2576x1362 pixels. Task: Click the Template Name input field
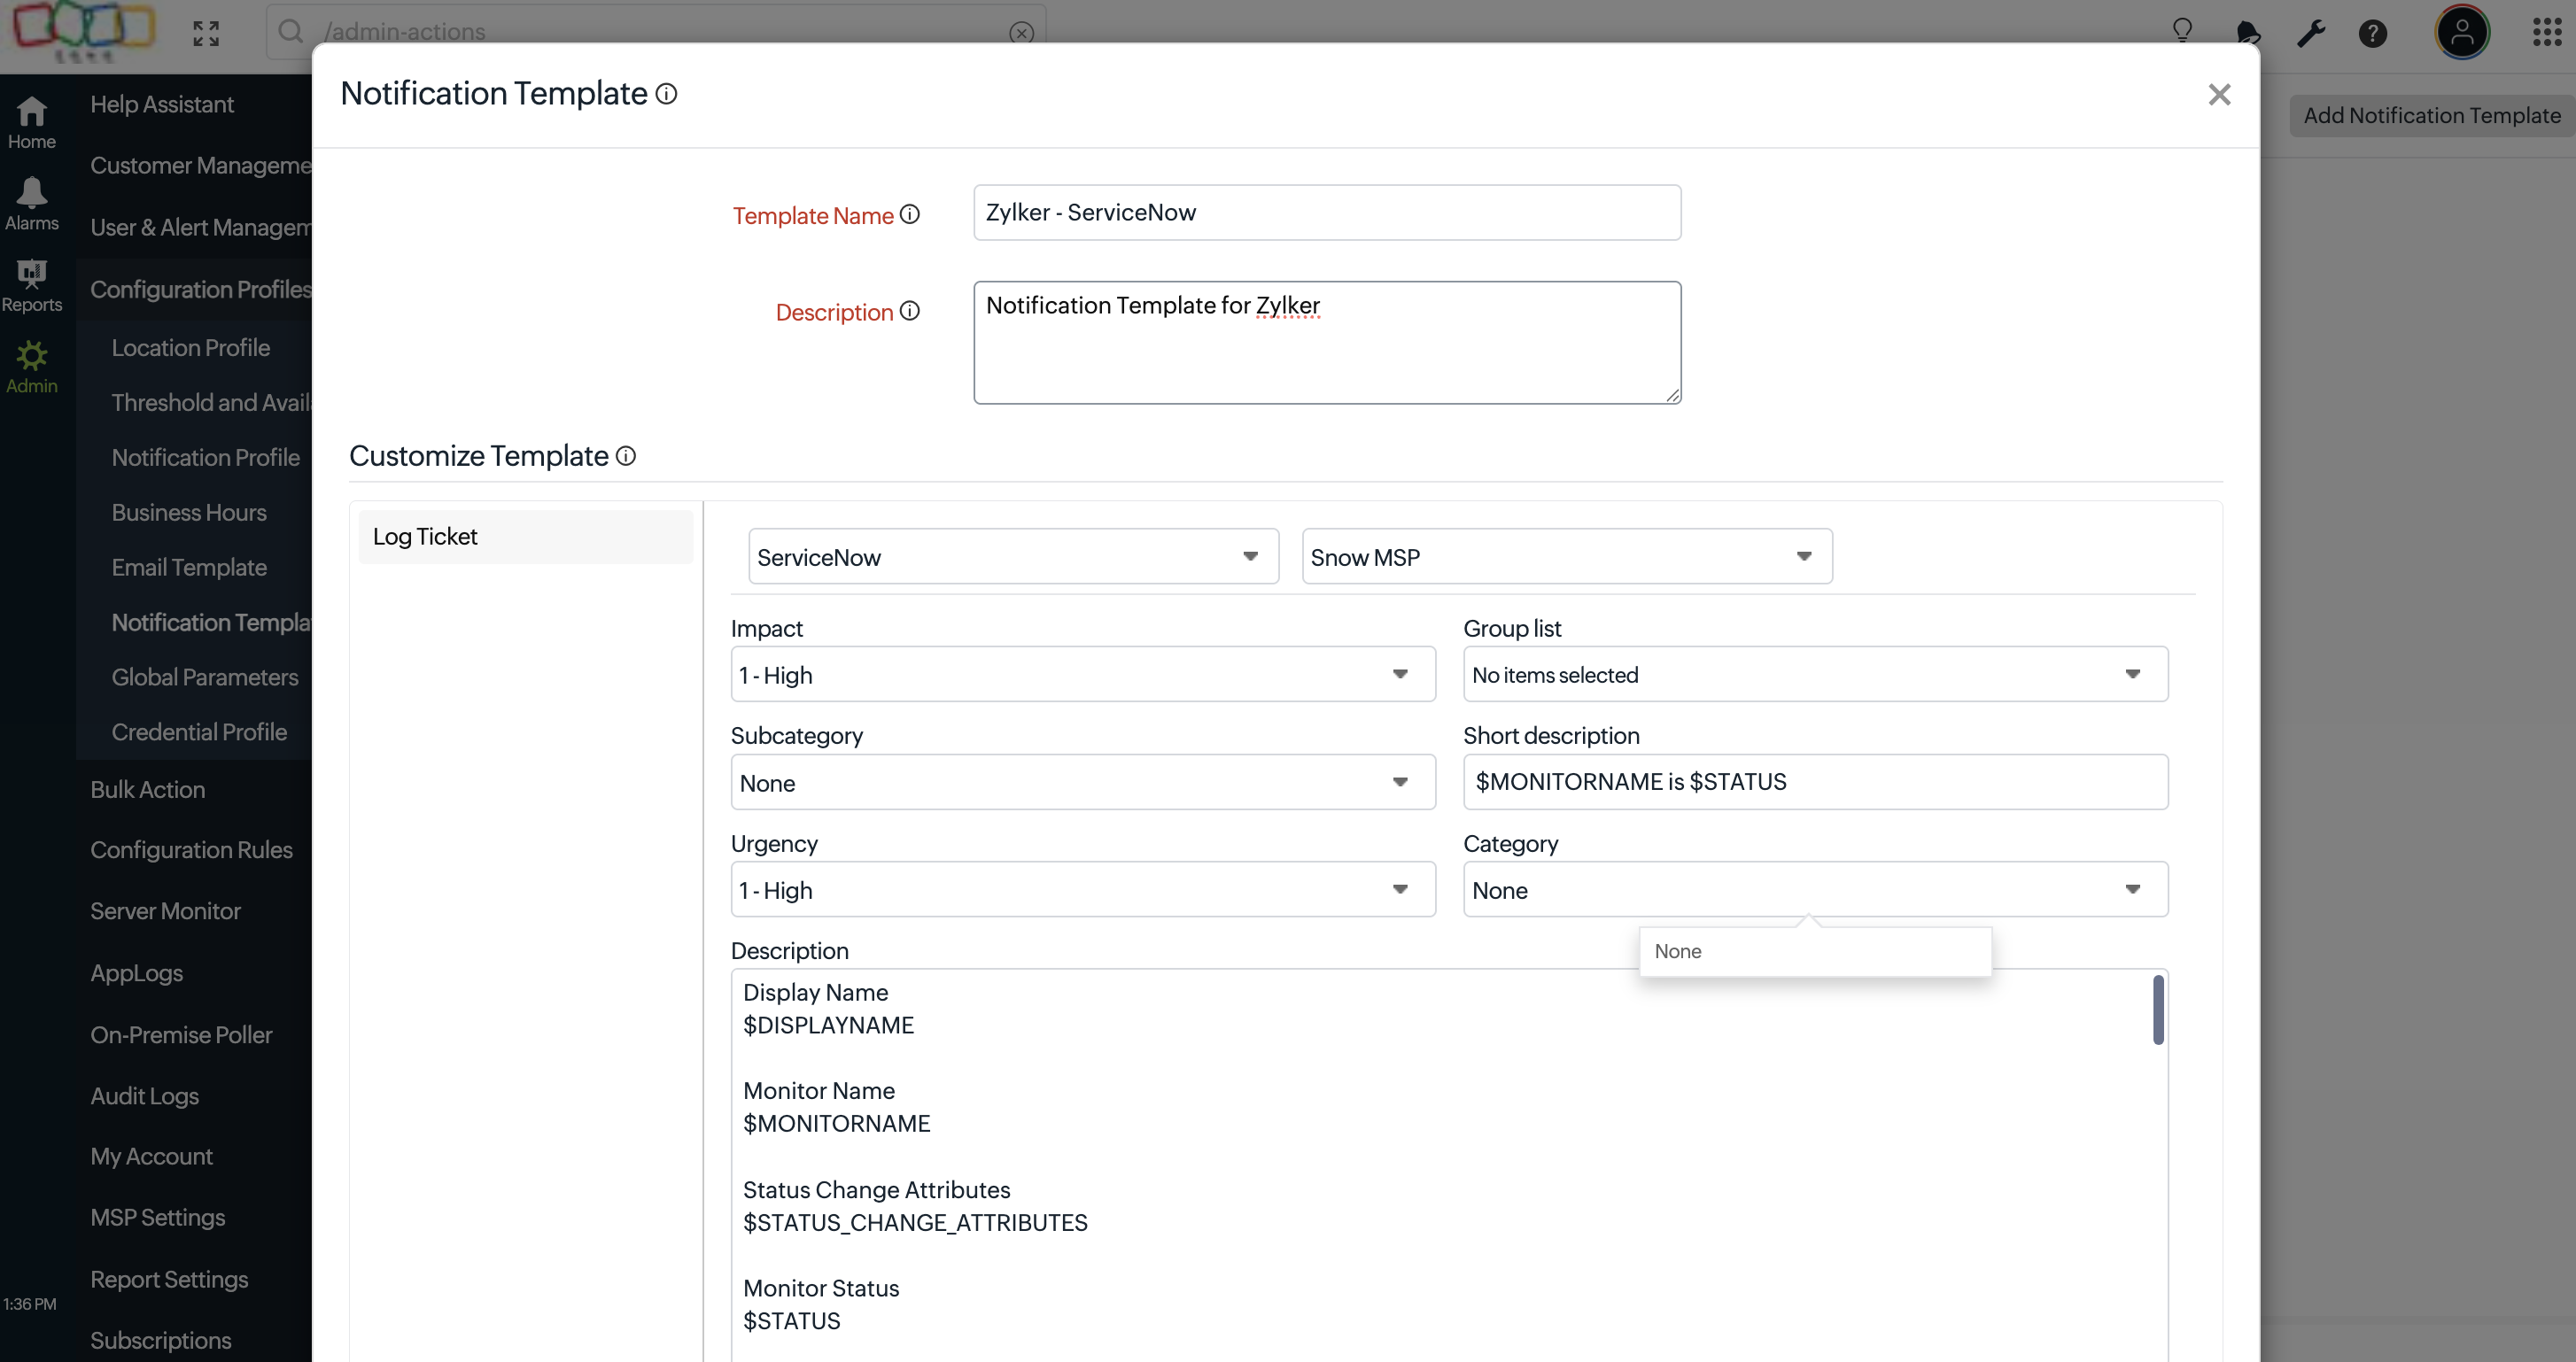[1327, 212]
